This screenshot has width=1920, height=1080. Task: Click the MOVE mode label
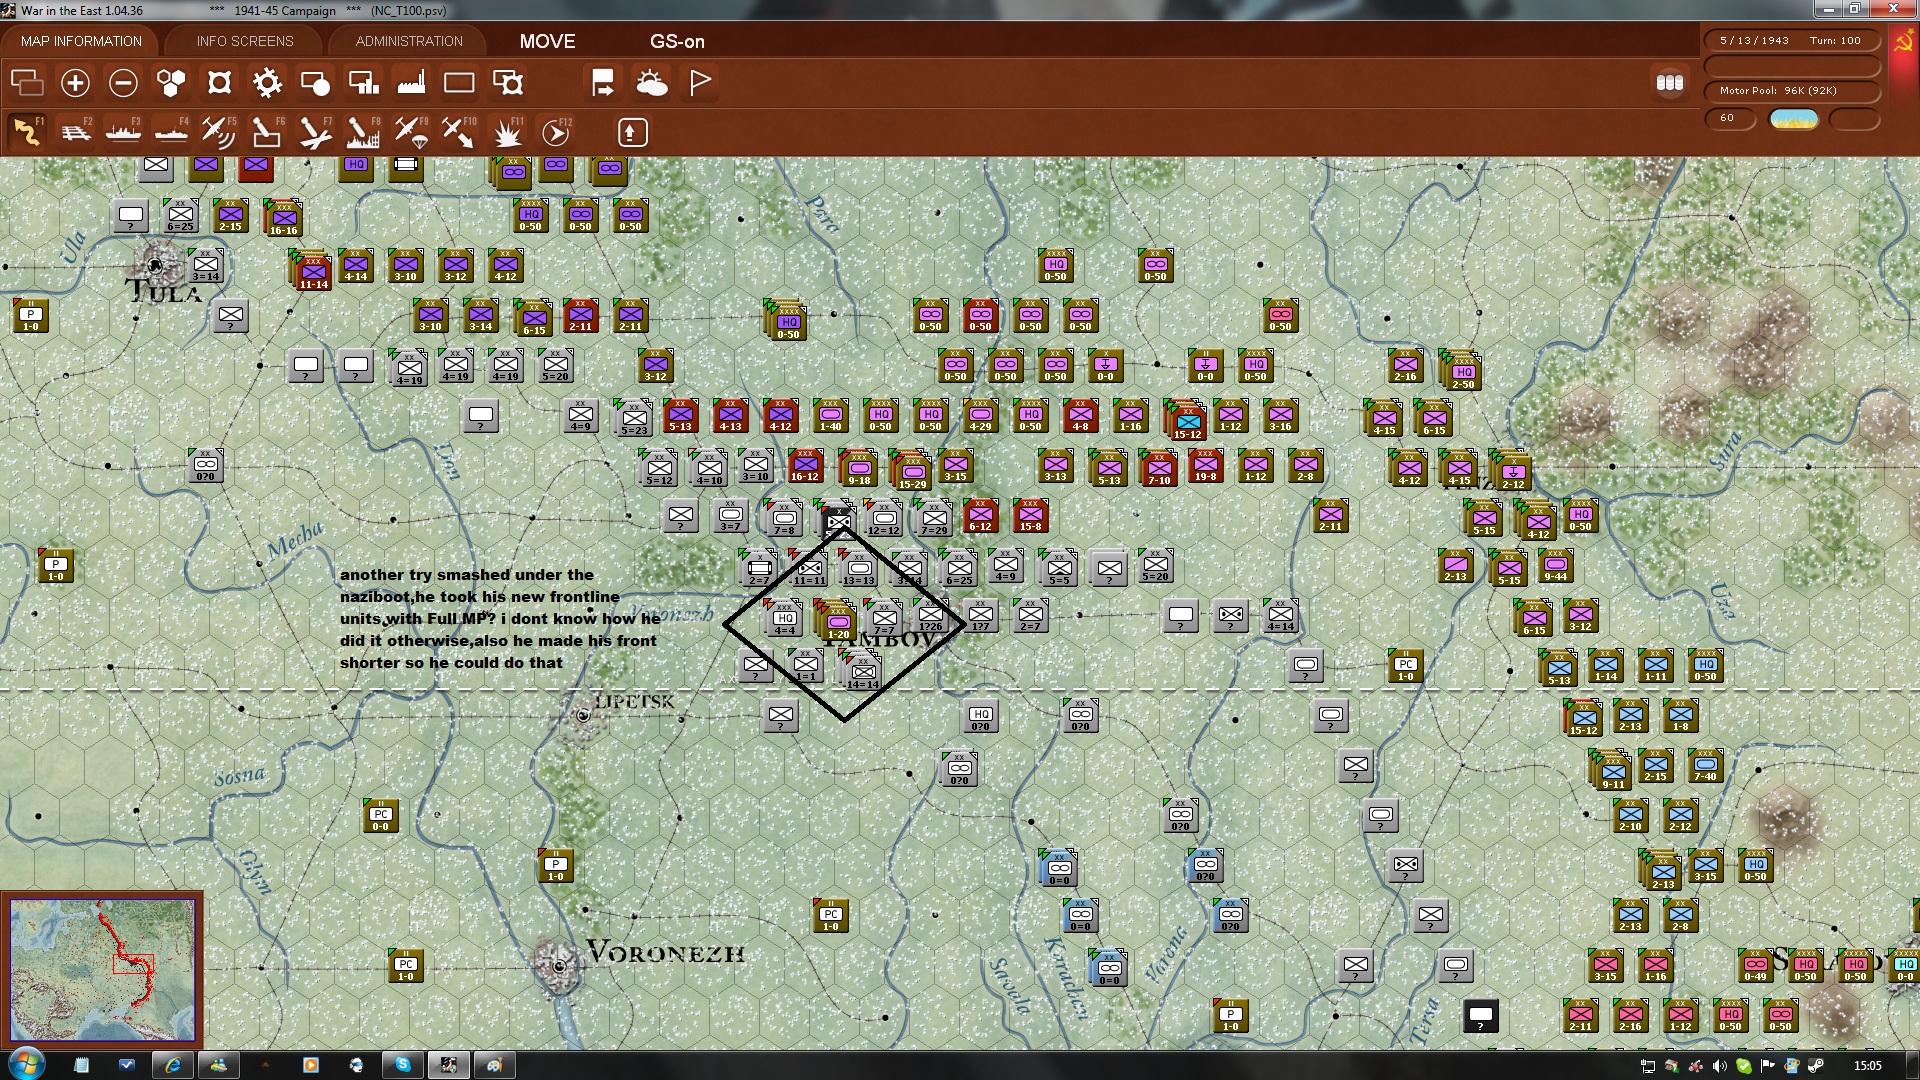(547, 41)
